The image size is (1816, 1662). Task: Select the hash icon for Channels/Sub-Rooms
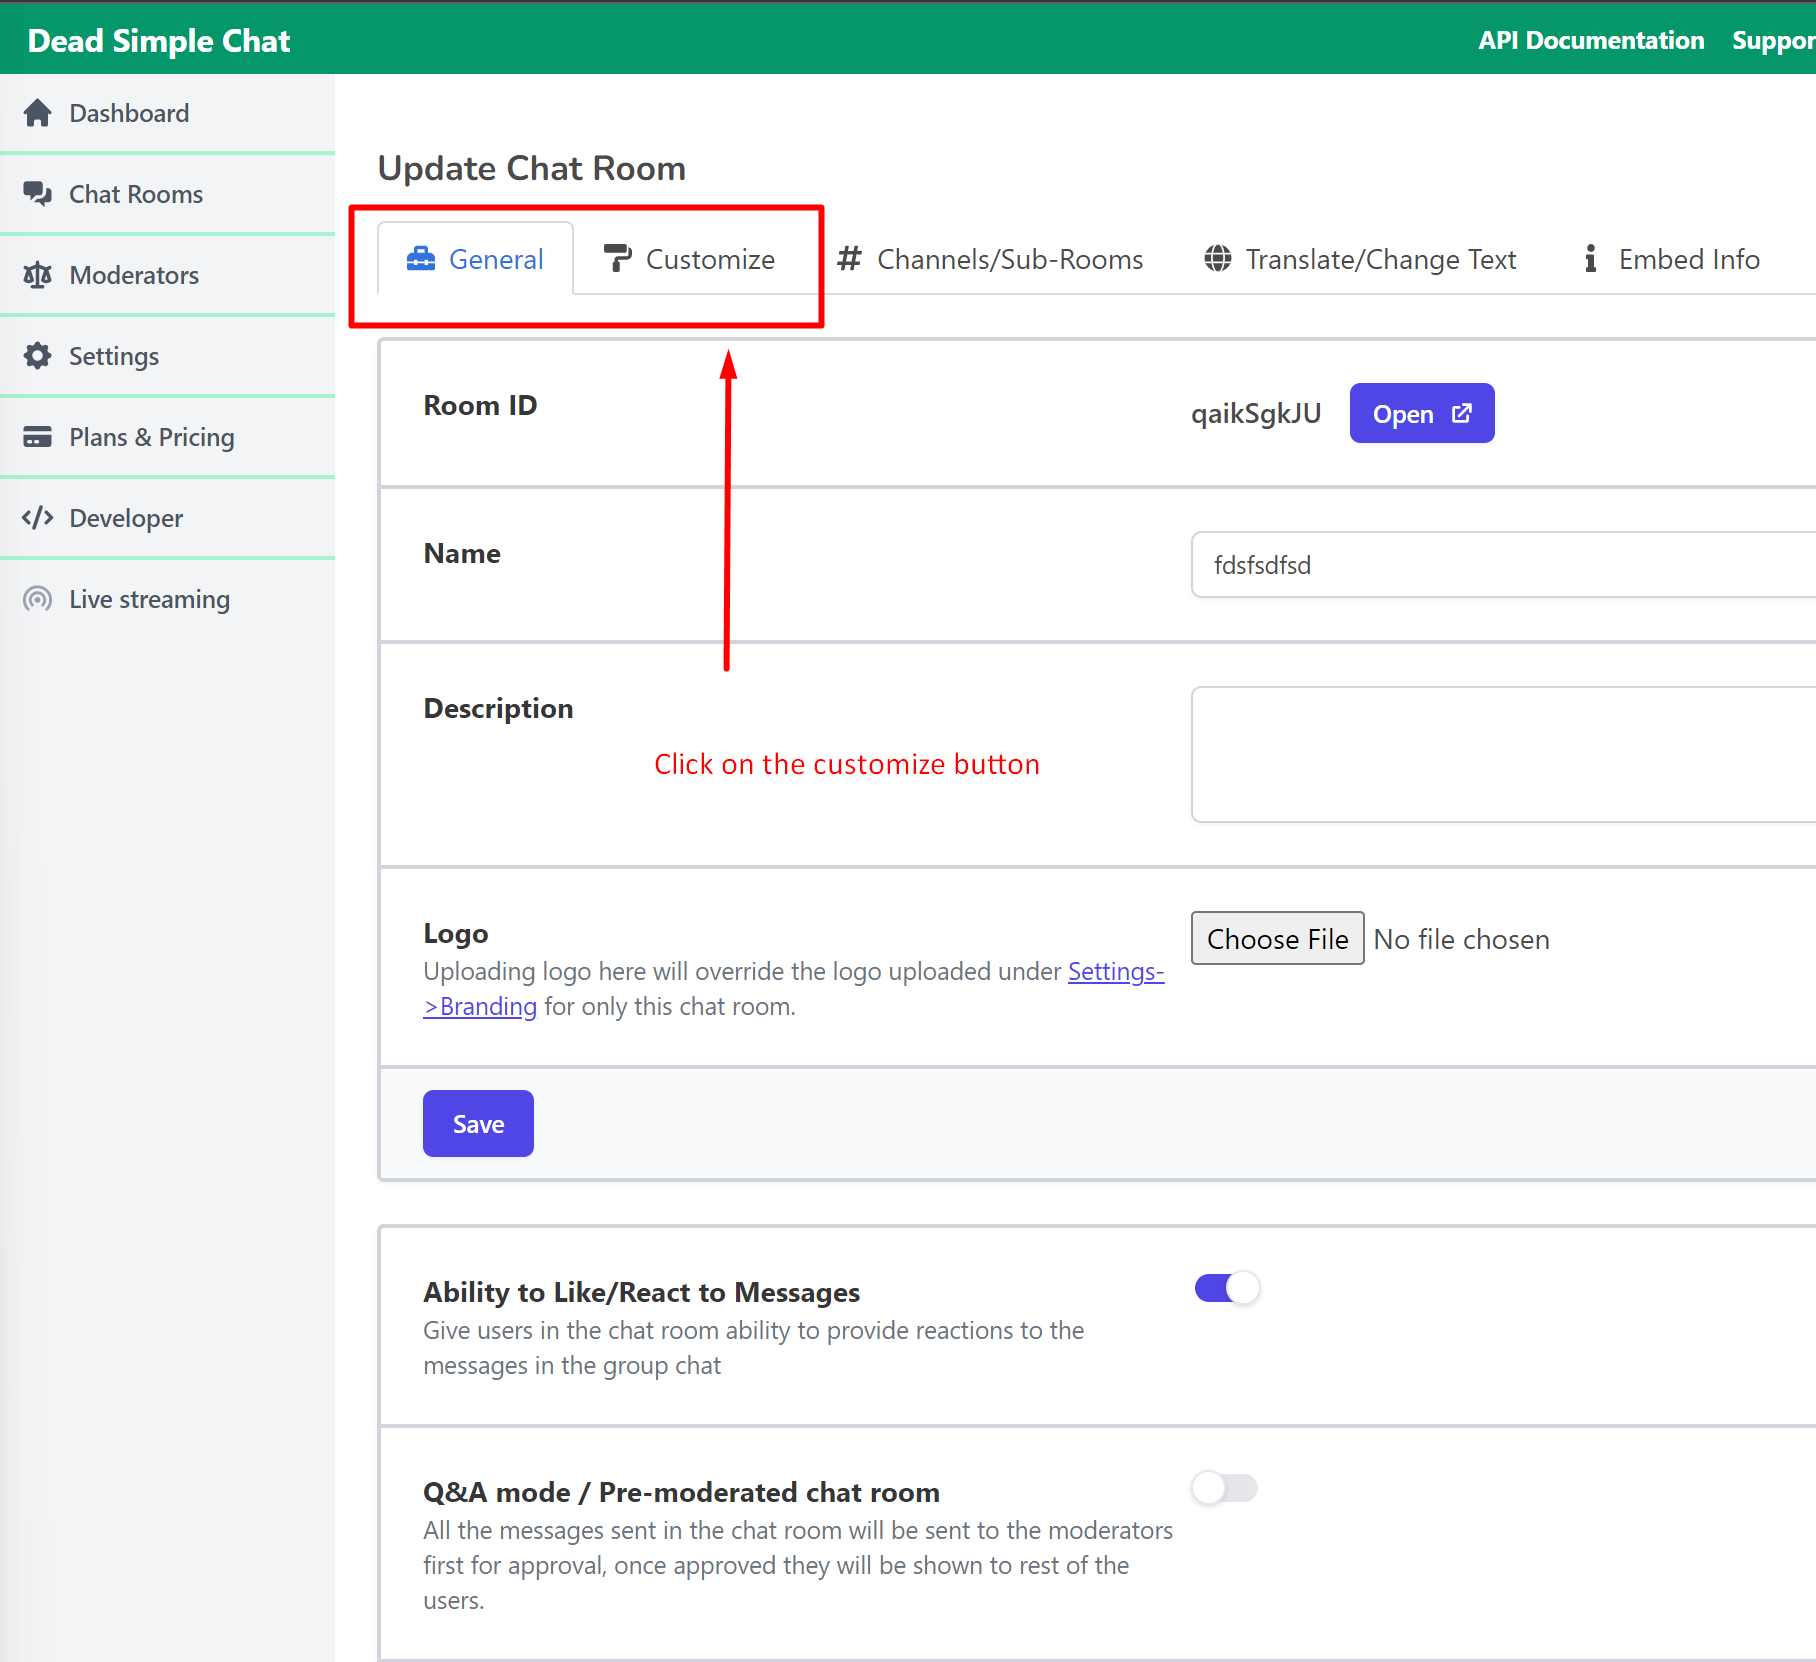[x=849, y=258]
